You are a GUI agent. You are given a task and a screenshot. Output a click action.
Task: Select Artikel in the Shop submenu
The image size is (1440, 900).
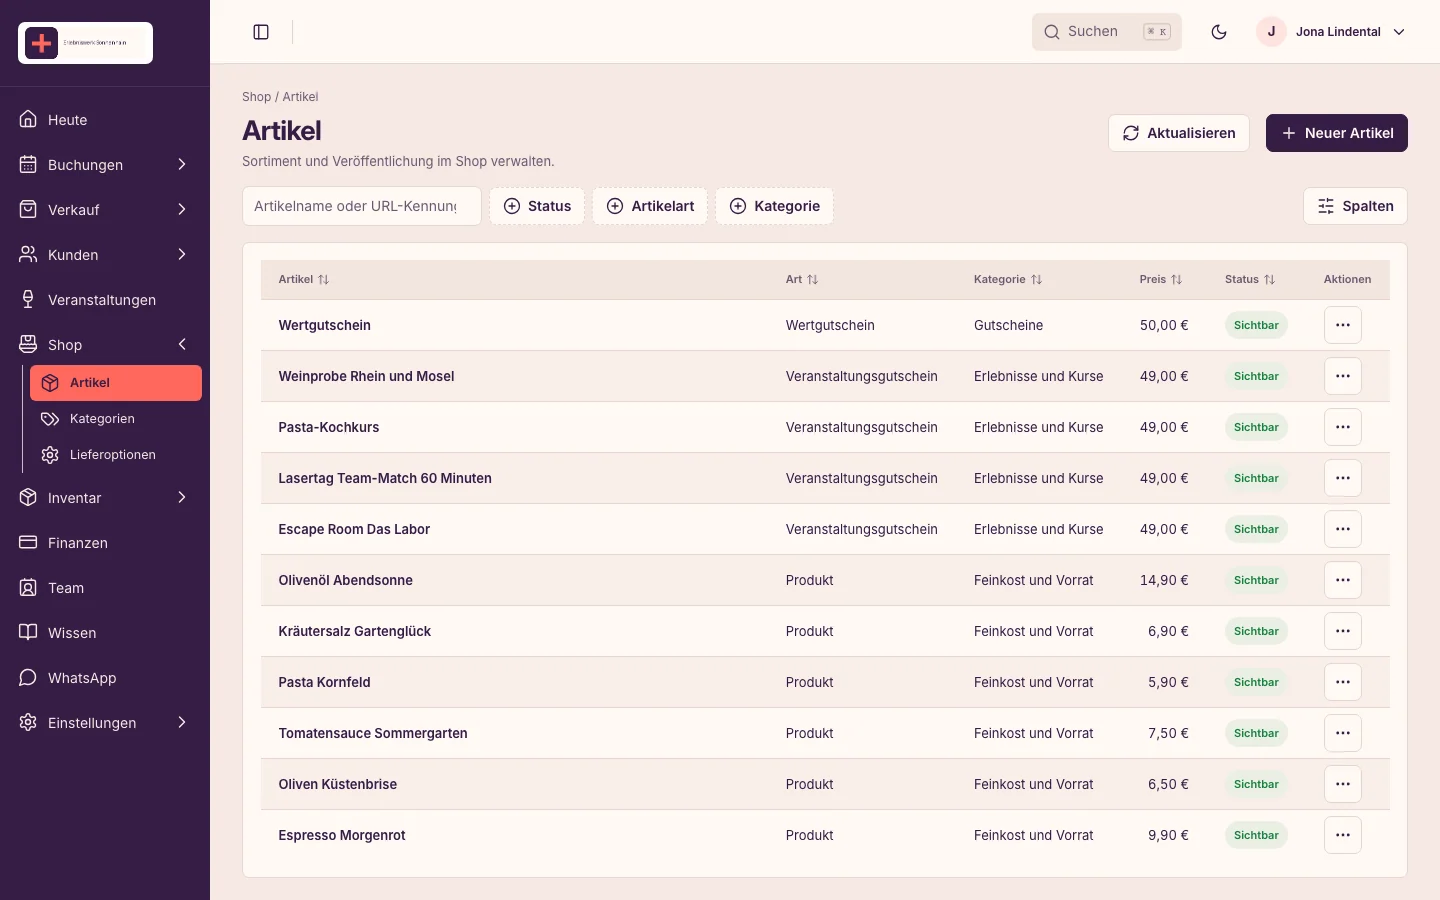[116, 383]
